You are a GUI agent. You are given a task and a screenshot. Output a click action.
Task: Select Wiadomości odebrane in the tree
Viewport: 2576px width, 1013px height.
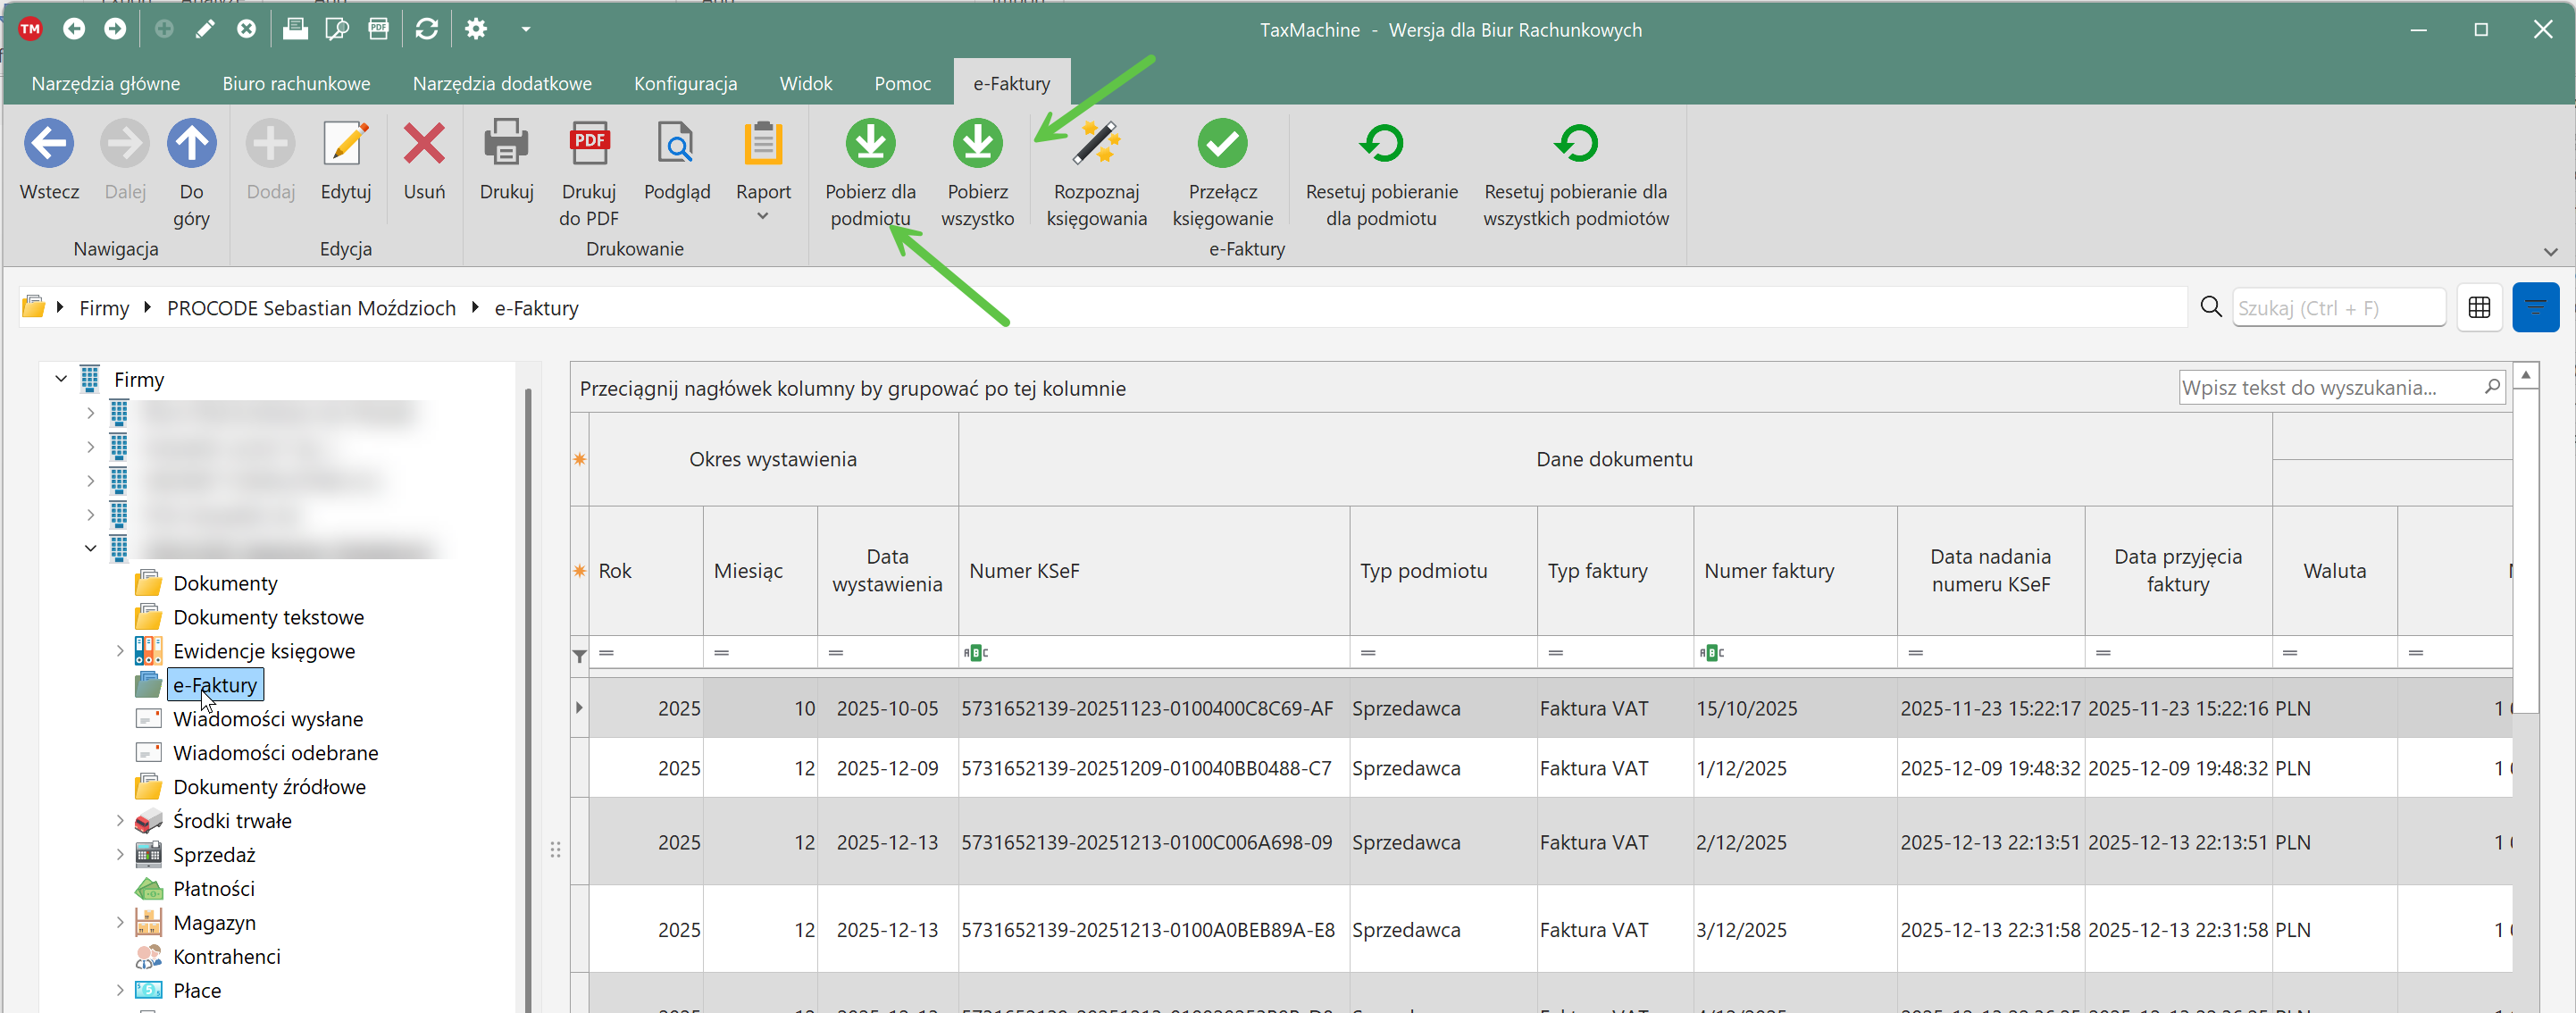point(275,752)
